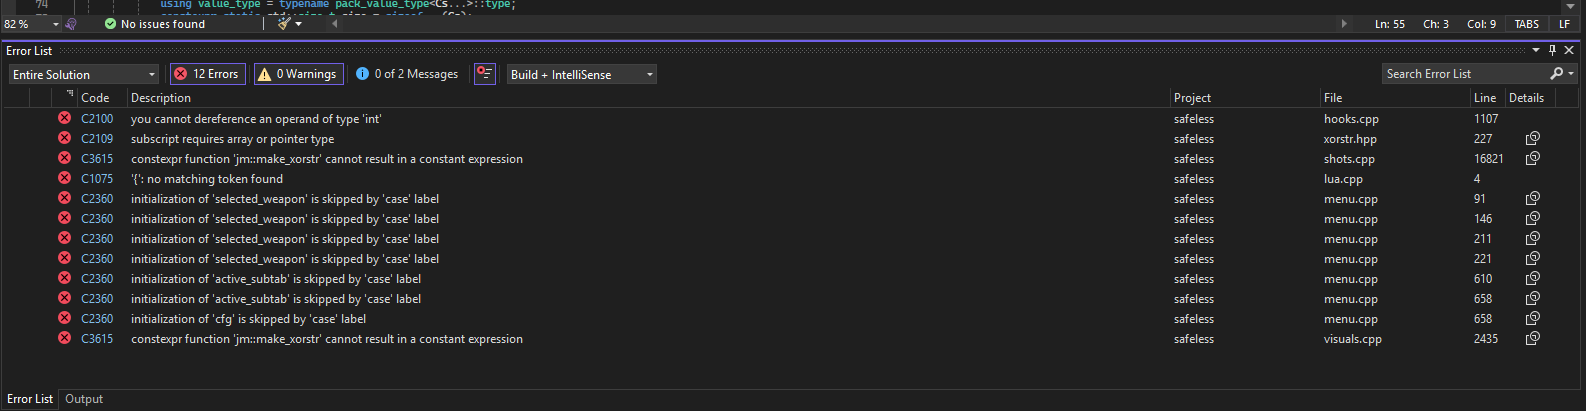Pin the Error List panel with auto-hide pin

click(x=1553, y=50)
